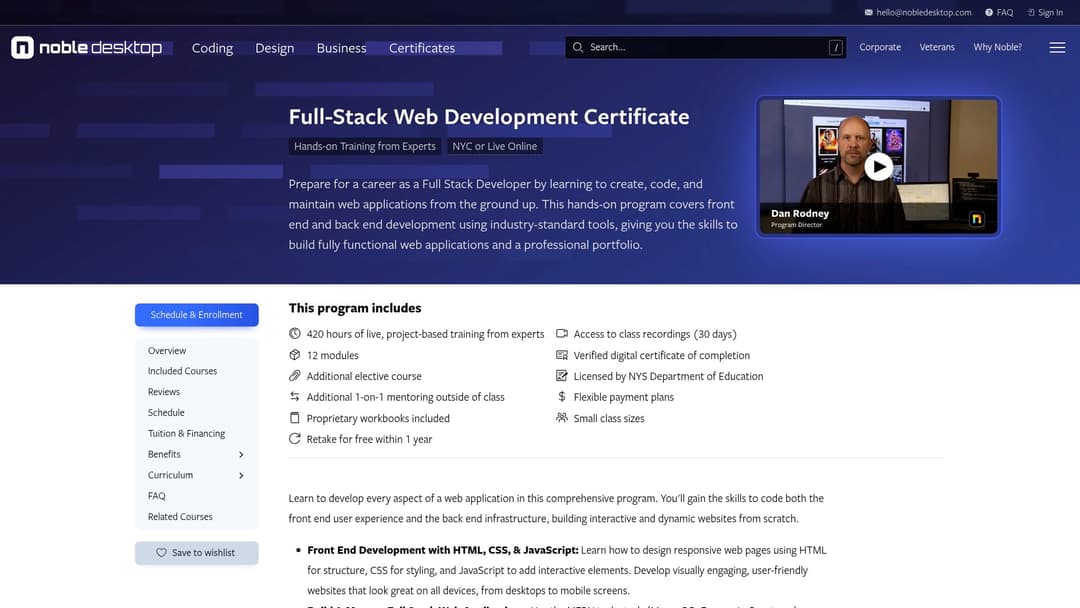Open the Business menu
1080x608 pixels.
coord(341,48)
